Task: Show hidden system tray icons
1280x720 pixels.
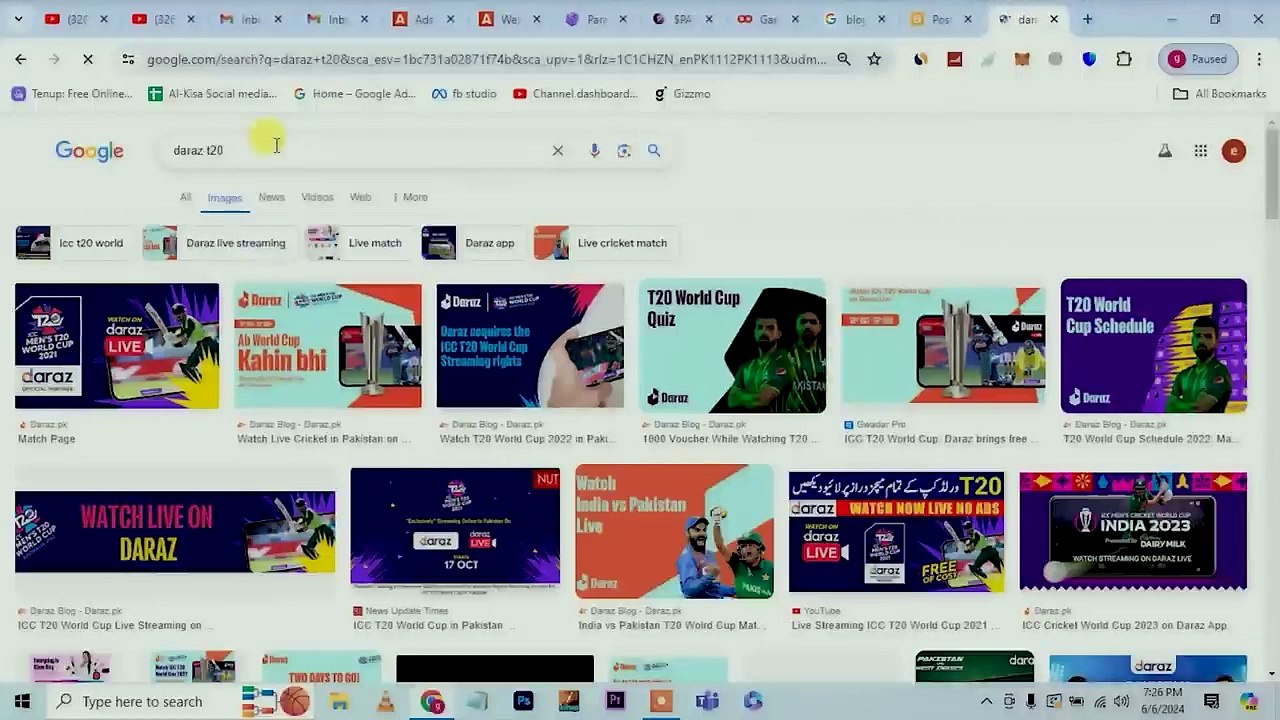Action: tap(986, 701)
